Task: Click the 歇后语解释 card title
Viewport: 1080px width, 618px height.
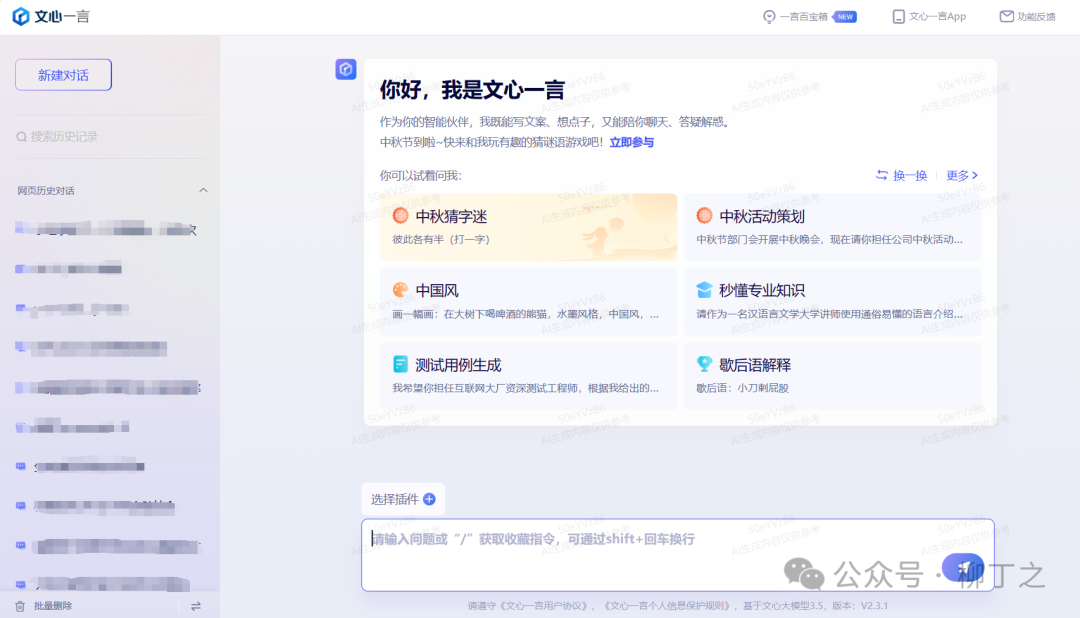Action: click(755, 364)
